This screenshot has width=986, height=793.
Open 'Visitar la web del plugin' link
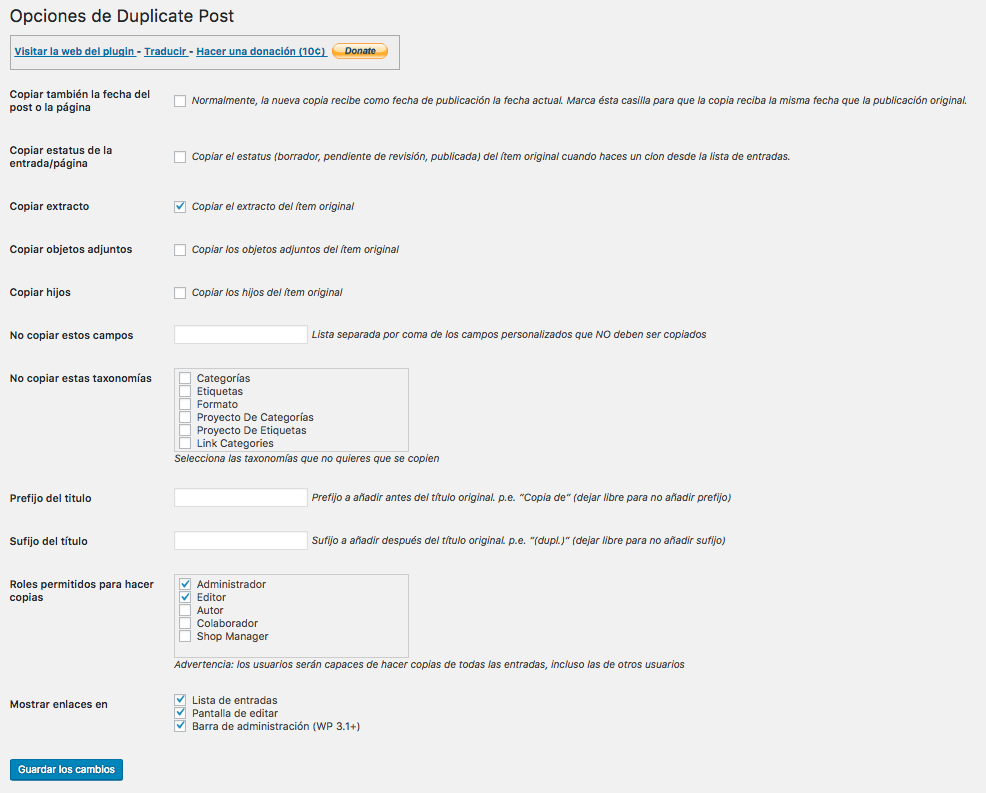(74, 51)
